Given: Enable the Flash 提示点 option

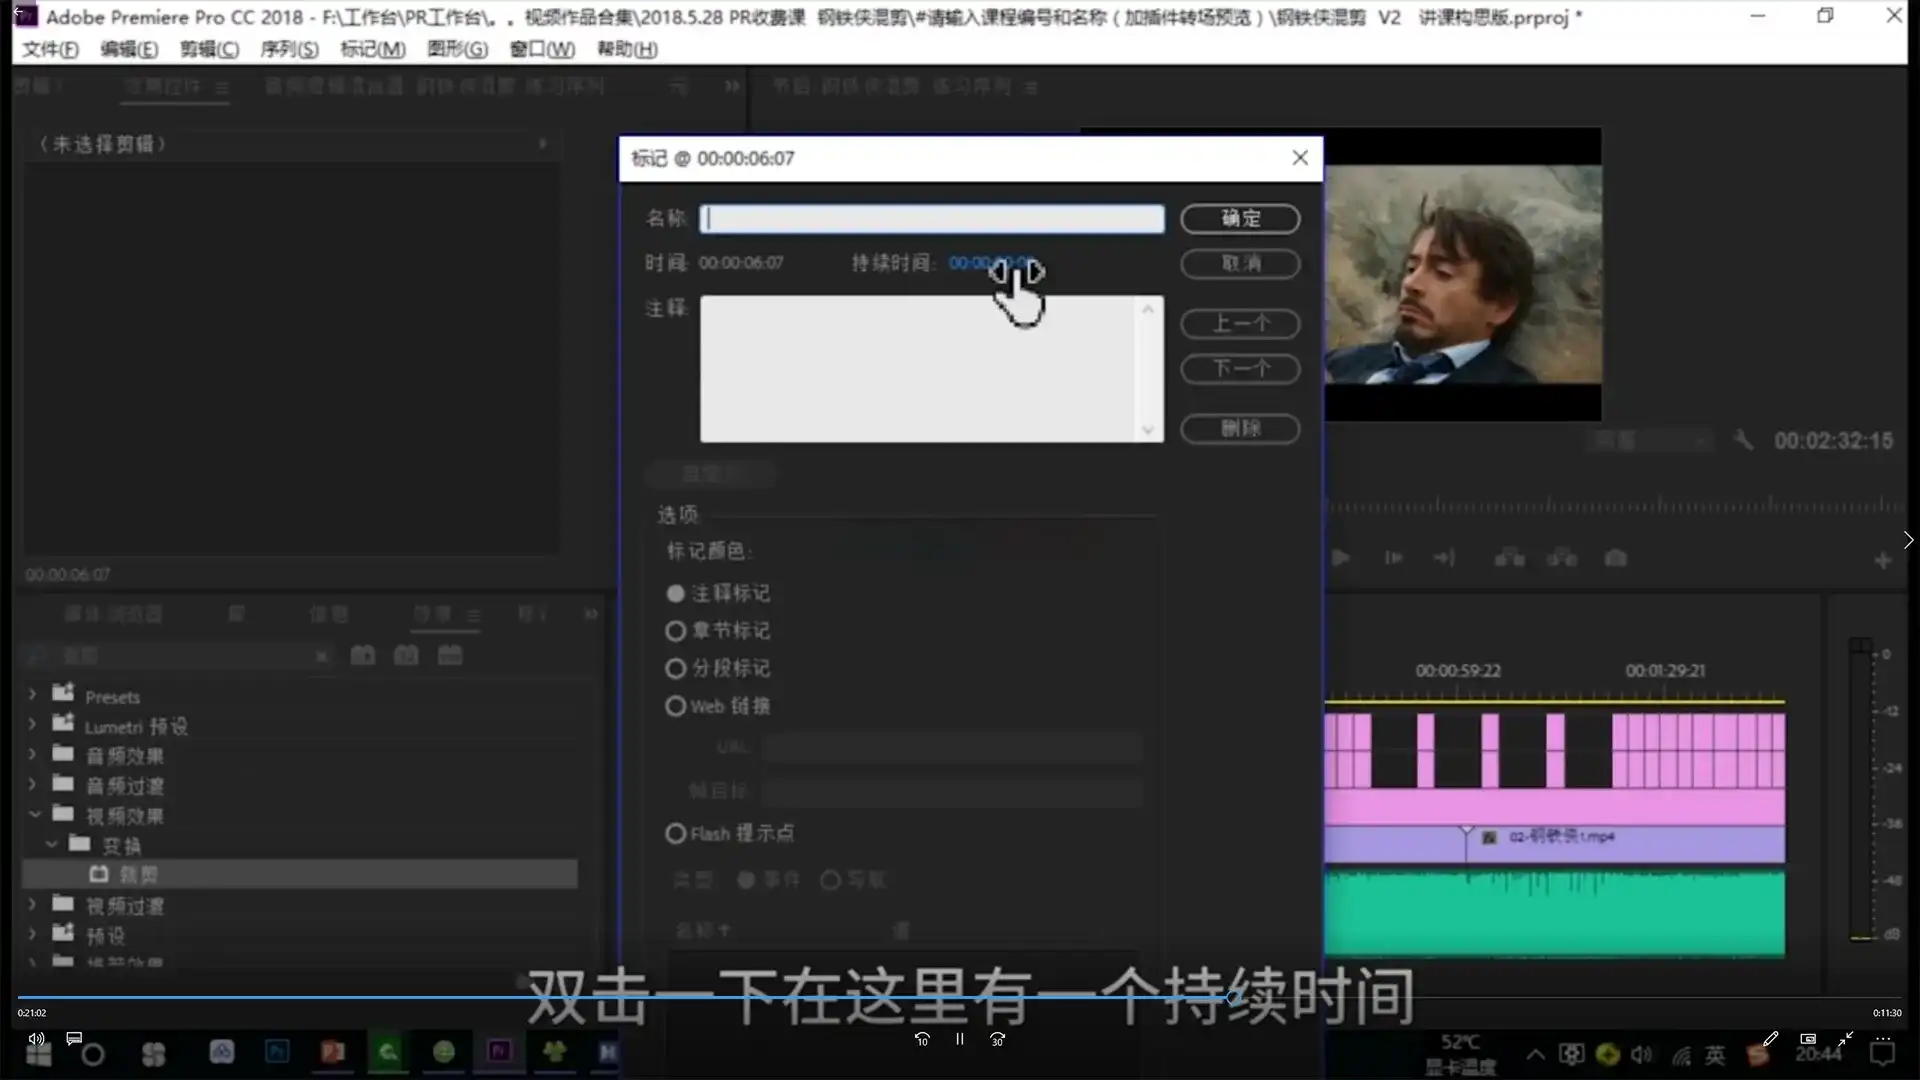Looking at the screenshot, I should click(674, 833).
